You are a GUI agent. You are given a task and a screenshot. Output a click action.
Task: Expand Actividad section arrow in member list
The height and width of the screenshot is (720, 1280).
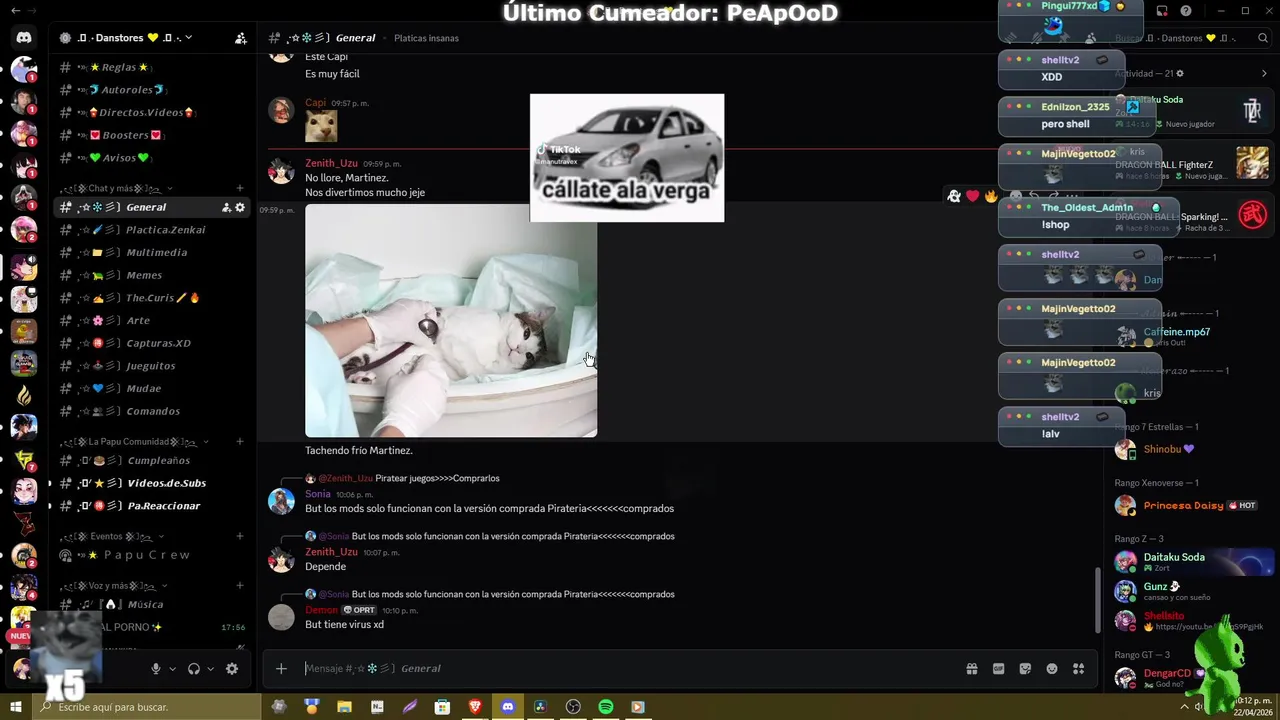pos(1264,74)
